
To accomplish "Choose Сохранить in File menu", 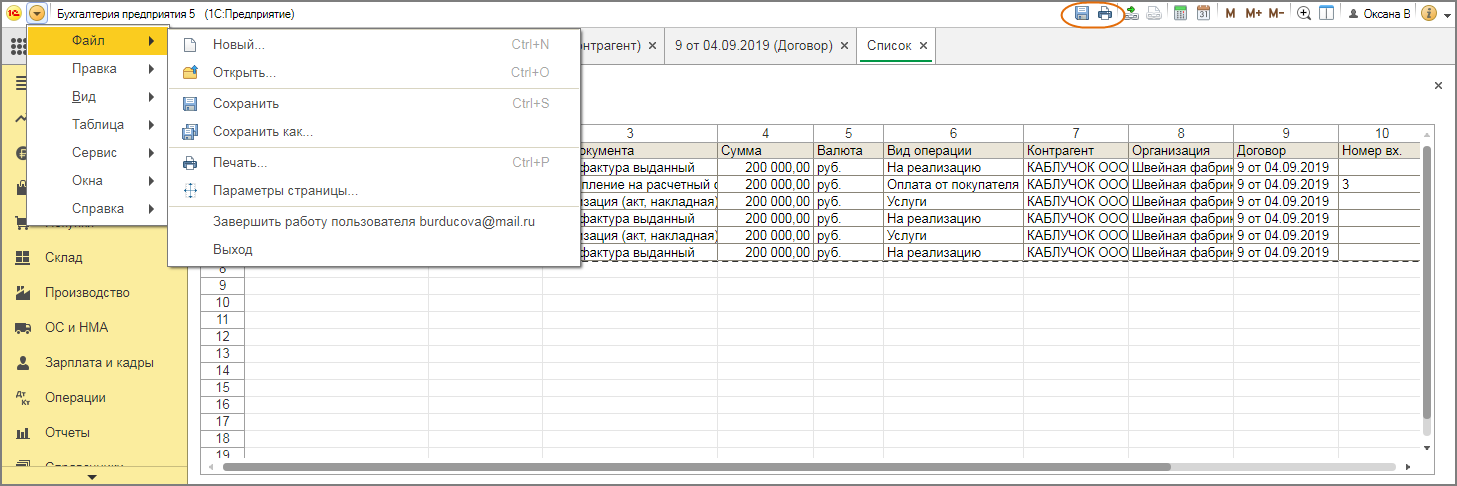I will coord(374,104).
